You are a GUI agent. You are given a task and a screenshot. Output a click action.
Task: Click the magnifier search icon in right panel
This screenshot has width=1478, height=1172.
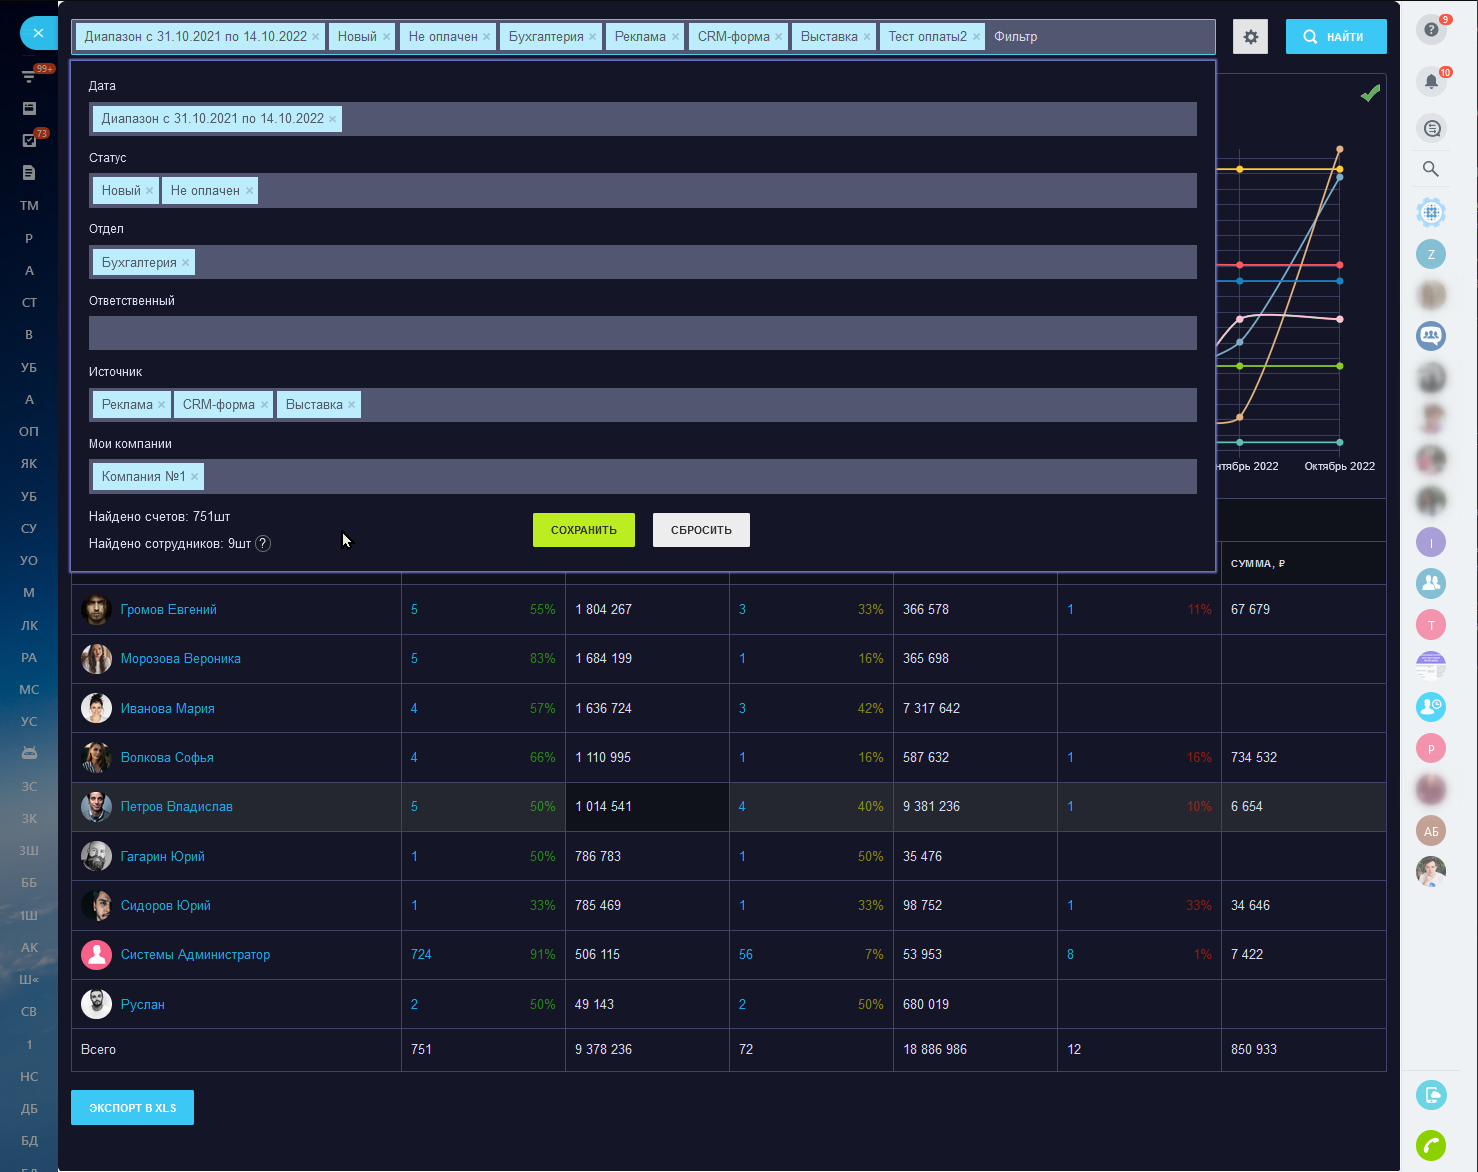(1431, 169)
